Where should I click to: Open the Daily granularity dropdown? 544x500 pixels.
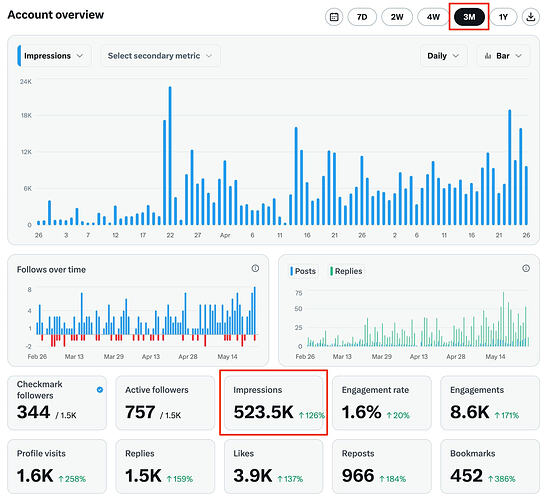(x=443, y=56)
